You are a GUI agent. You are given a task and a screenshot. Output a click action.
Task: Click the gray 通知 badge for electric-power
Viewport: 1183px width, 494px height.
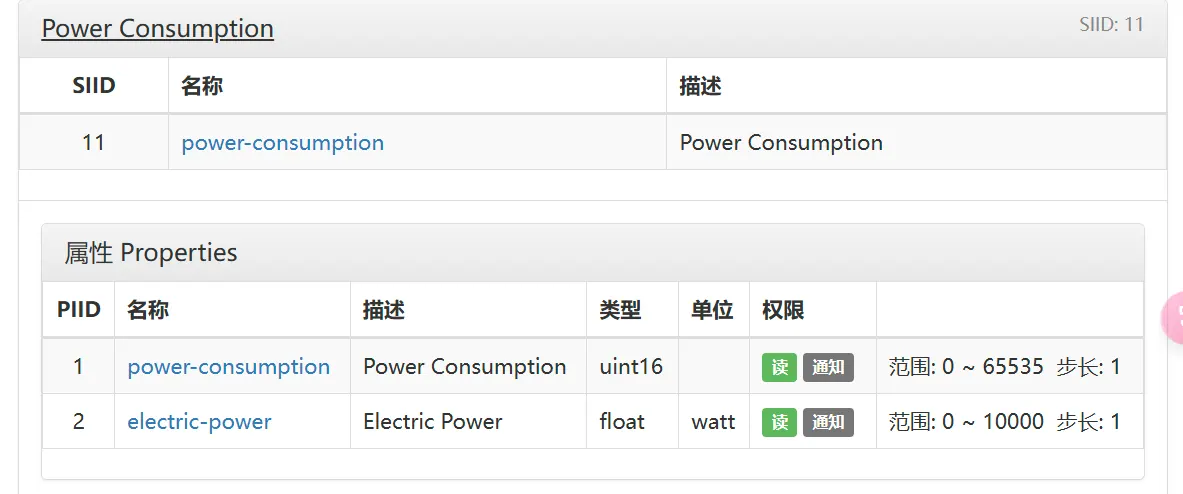click(828, 422)
